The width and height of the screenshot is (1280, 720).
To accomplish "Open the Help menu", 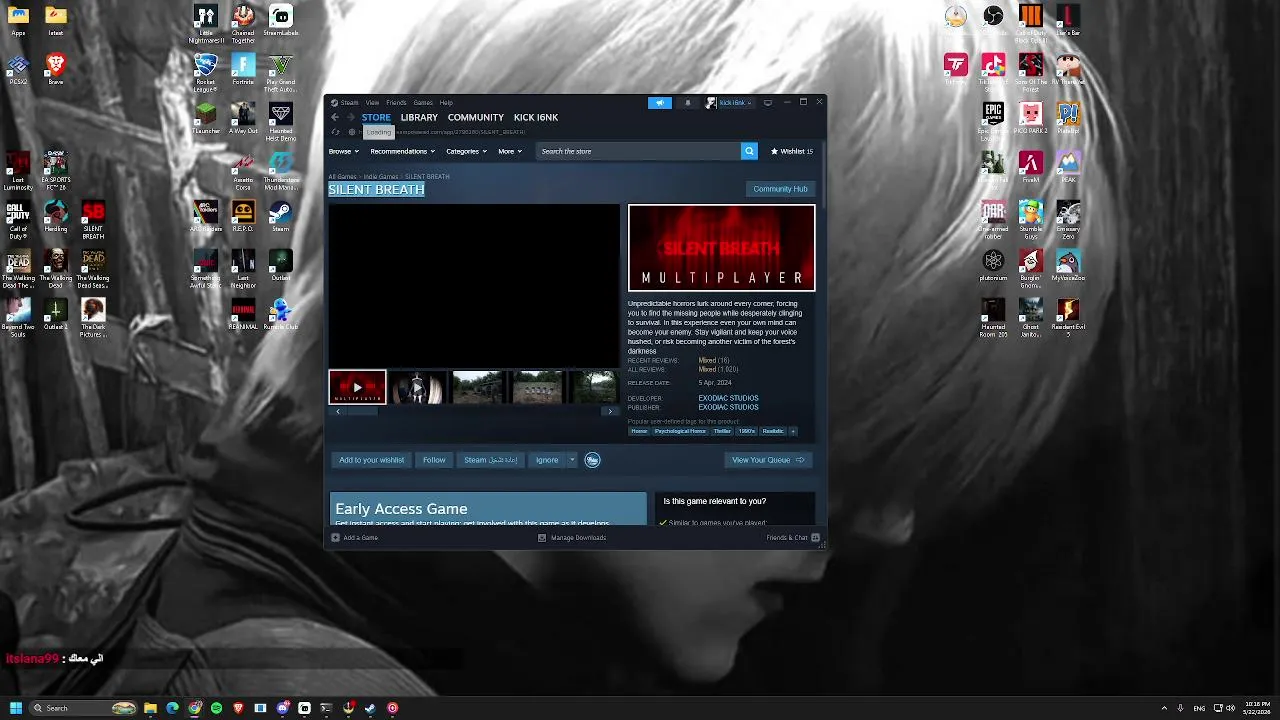I will [x=446, y=102].
